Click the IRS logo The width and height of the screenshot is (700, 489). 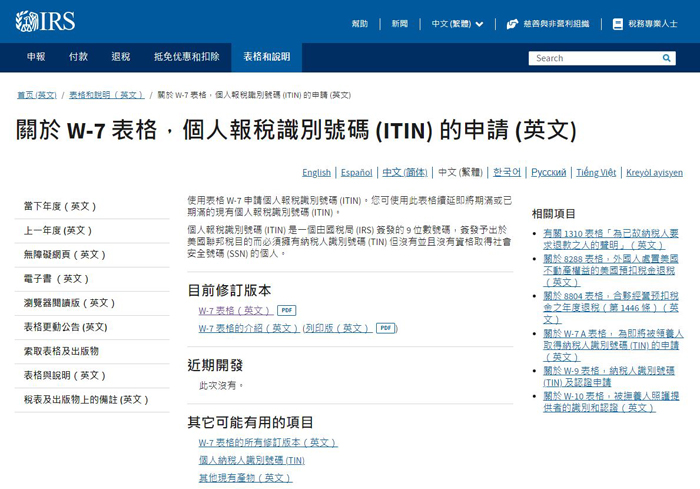pos(45,21)
